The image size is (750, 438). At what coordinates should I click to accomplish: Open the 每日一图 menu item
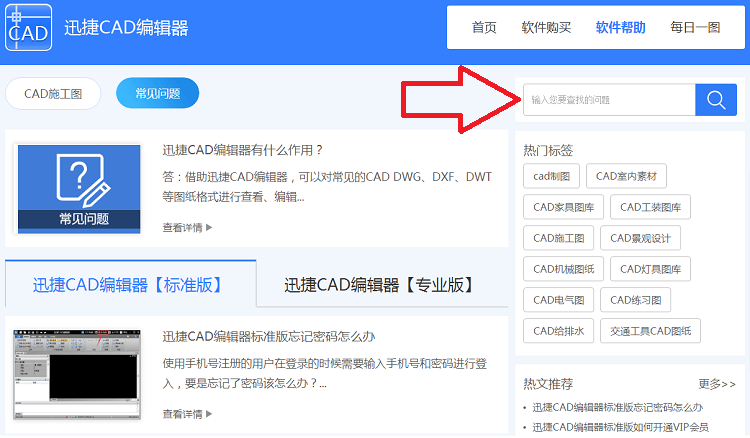(695, 27)
